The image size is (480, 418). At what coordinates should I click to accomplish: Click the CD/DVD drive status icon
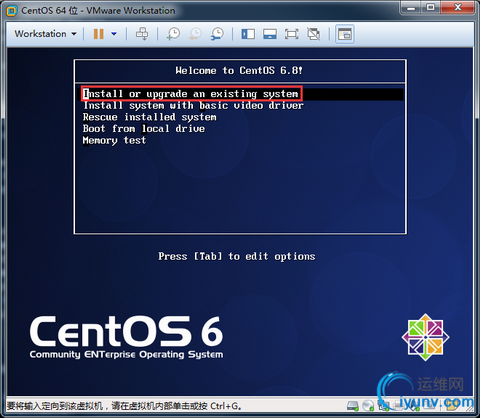point(368,406)
